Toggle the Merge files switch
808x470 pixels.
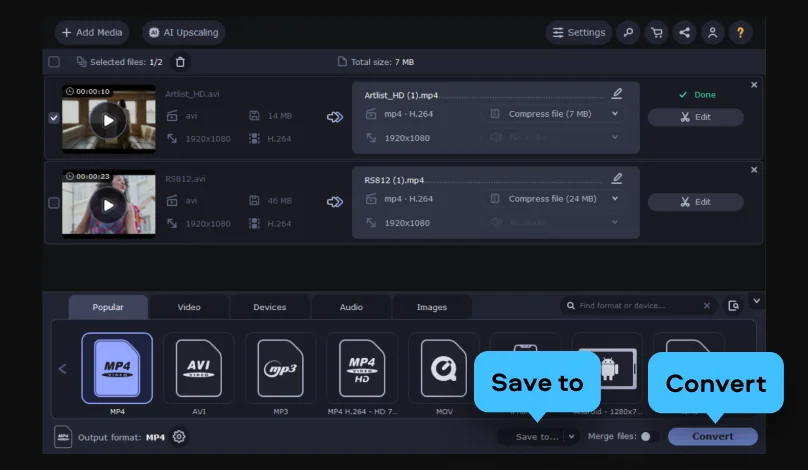pyautogui.click(x=645, y=437)
